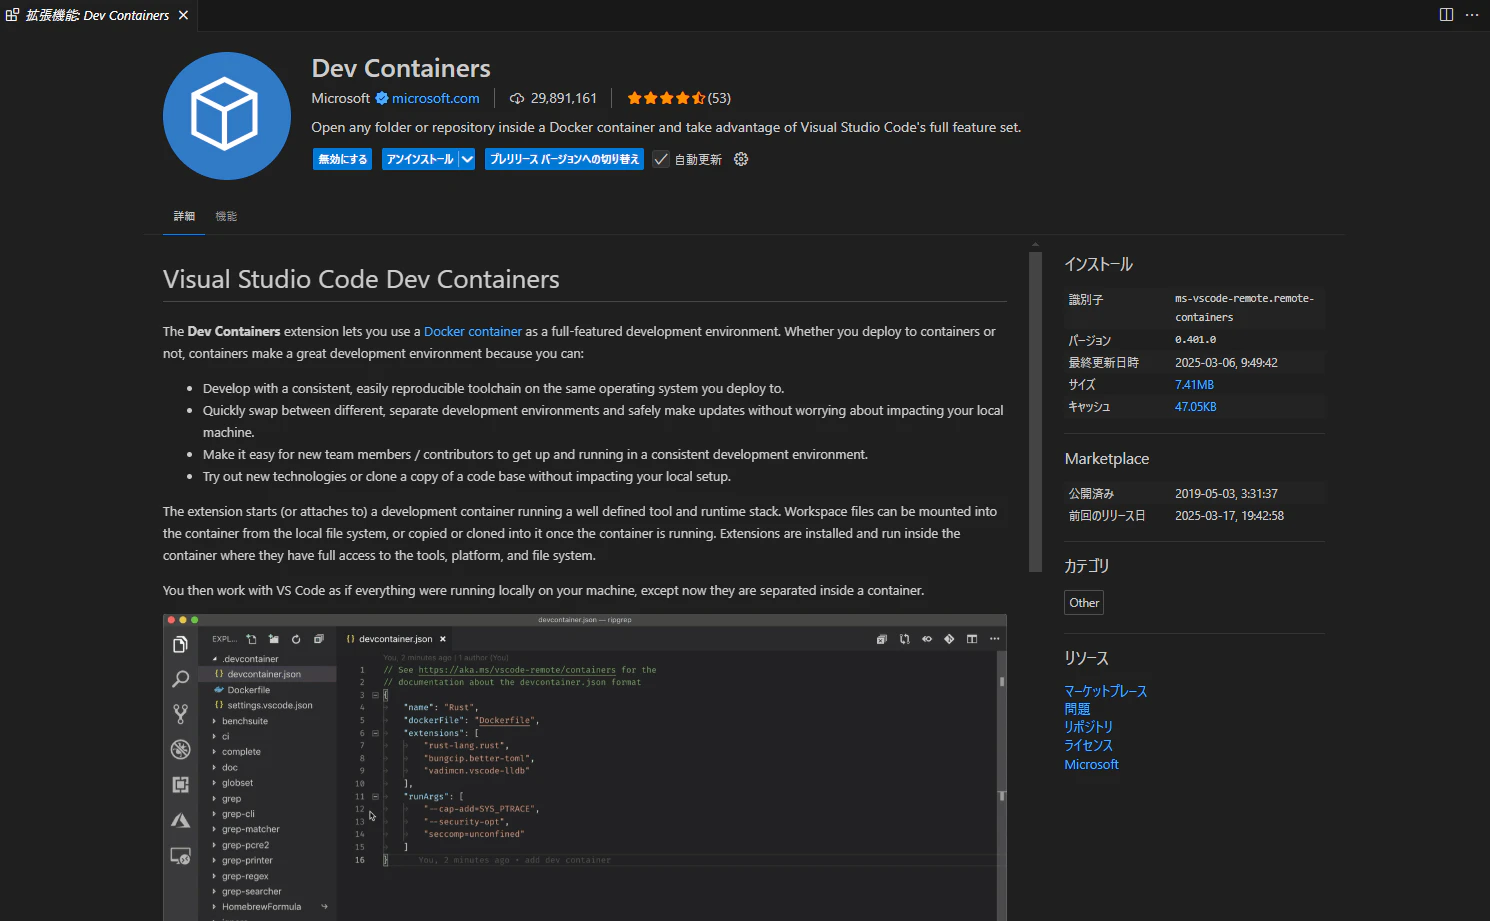
Task: Click the サイズ label
Action: click(1082, 385)
